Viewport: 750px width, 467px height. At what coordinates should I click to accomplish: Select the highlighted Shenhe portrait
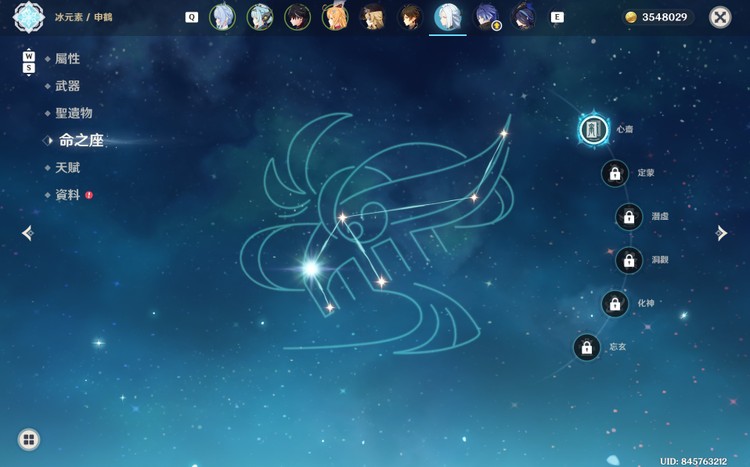tap(448, 17)
